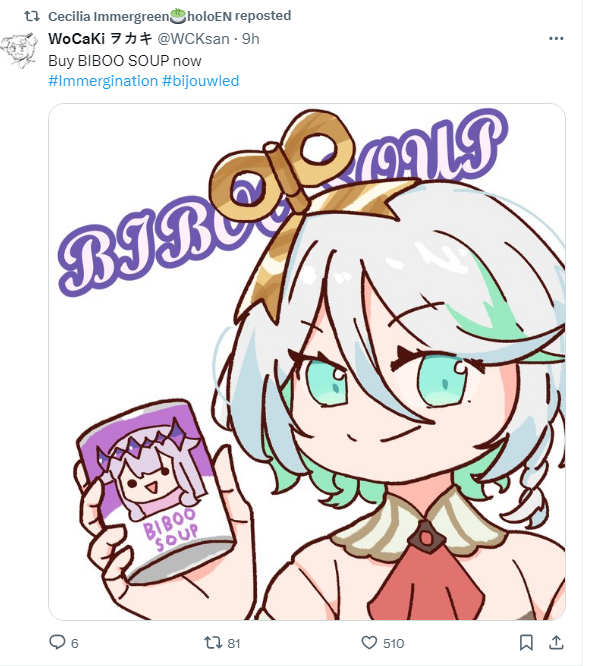Click the holoEN text in repost header
The image size is (589, 666).
coord(209,16)
